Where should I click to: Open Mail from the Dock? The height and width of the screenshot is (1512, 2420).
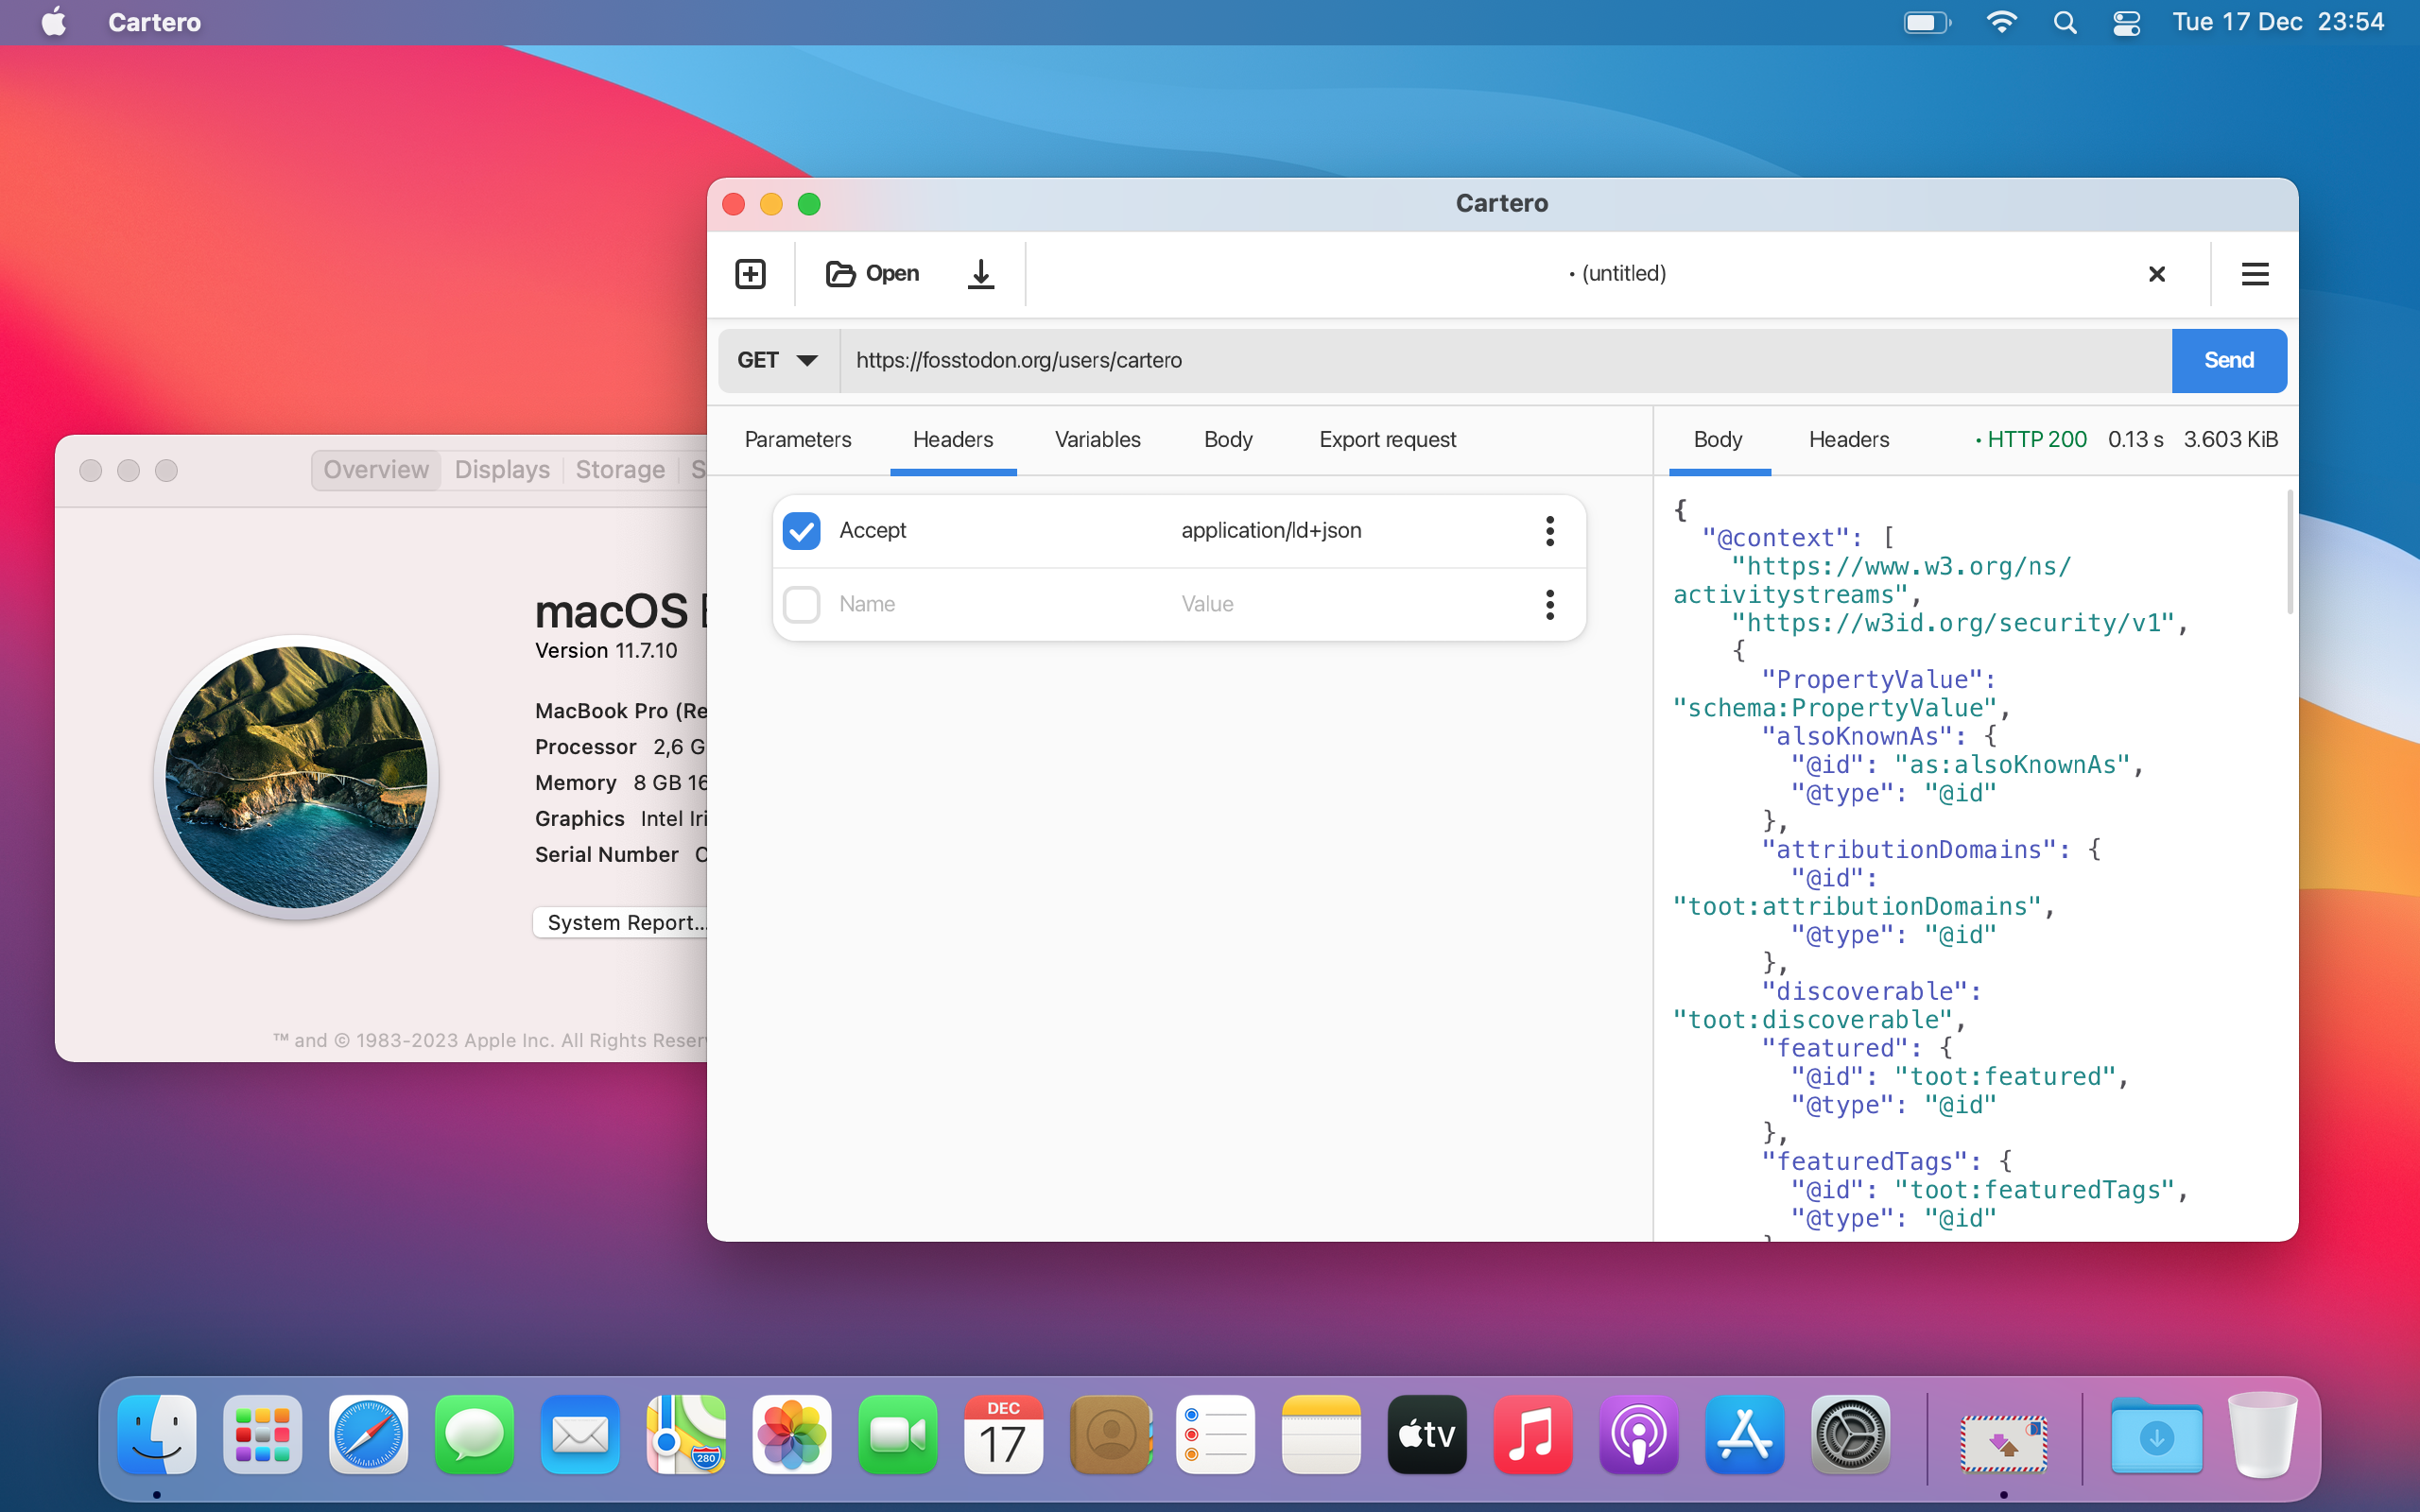click(580, 1434)
